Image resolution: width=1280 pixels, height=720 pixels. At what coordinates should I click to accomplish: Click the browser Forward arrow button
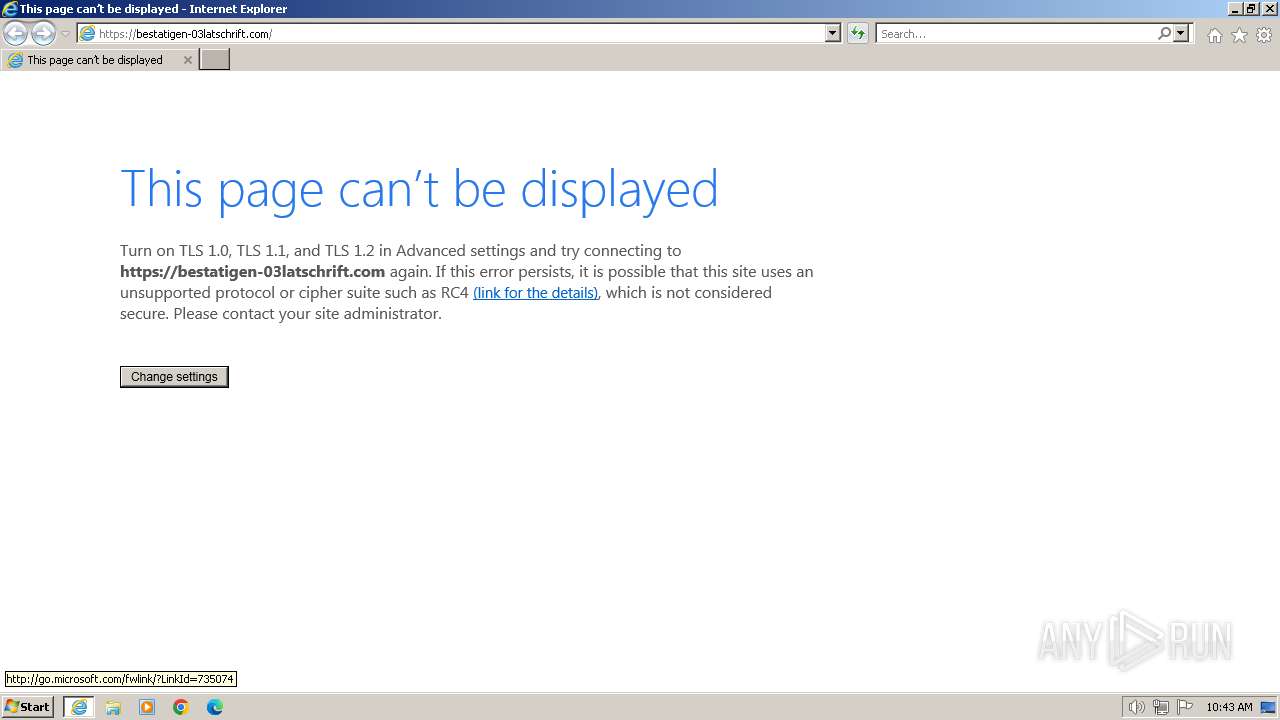[x=43, y=34]
